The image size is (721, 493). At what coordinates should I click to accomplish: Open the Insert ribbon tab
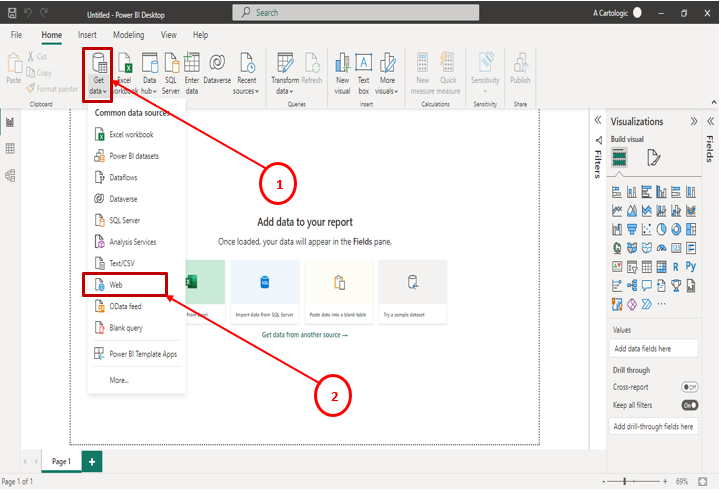point(87,35)
